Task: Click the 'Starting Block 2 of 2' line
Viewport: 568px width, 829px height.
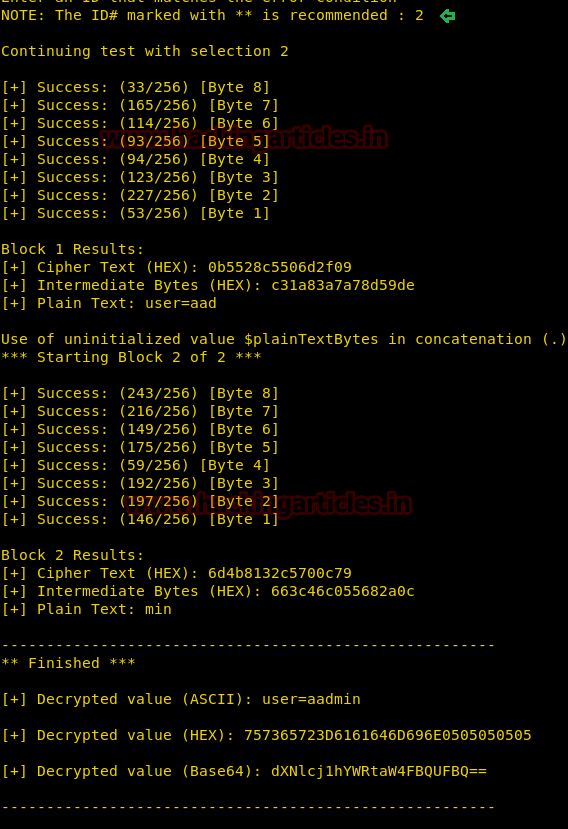Action: [x=131, y=357]
